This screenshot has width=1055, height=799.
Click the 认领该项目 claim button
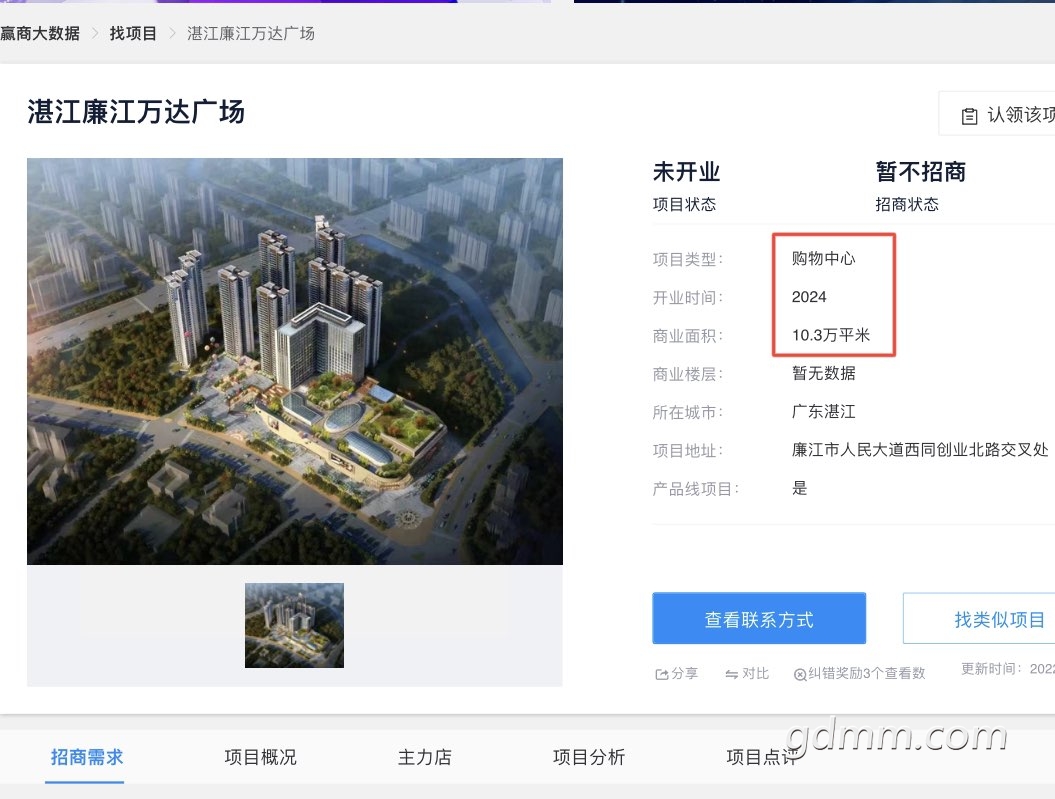[997, 114]
